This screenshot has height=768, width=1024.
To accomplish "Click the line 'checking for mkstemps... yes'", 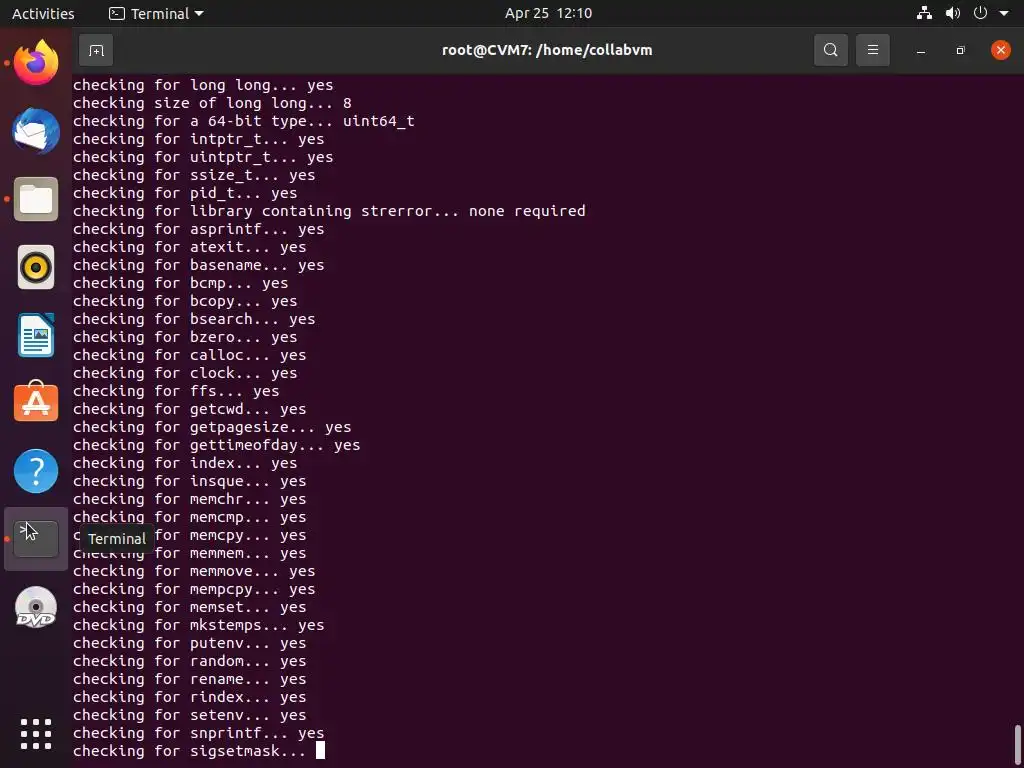I will coord(198,625).
